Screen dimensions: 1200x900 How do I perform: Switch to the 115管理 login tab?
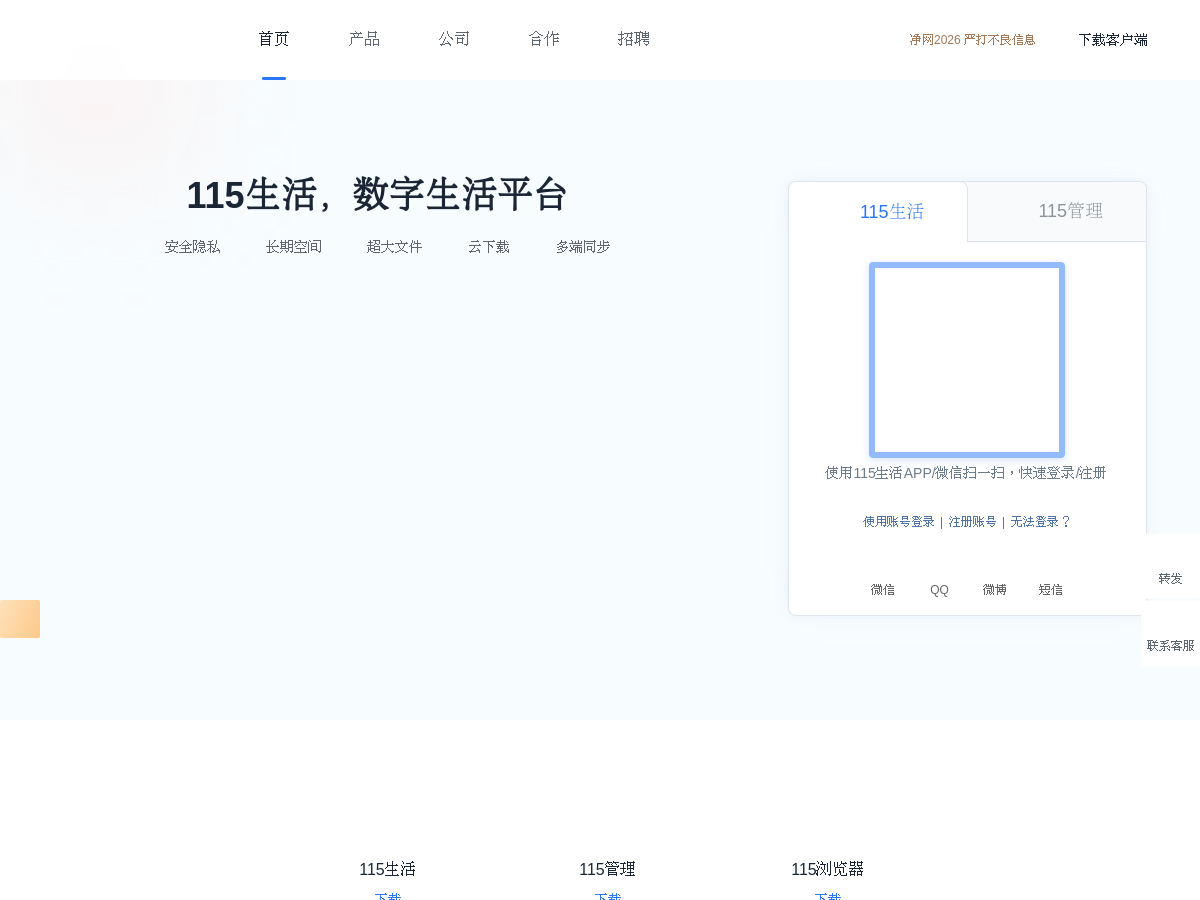(x=1070, y=211)
